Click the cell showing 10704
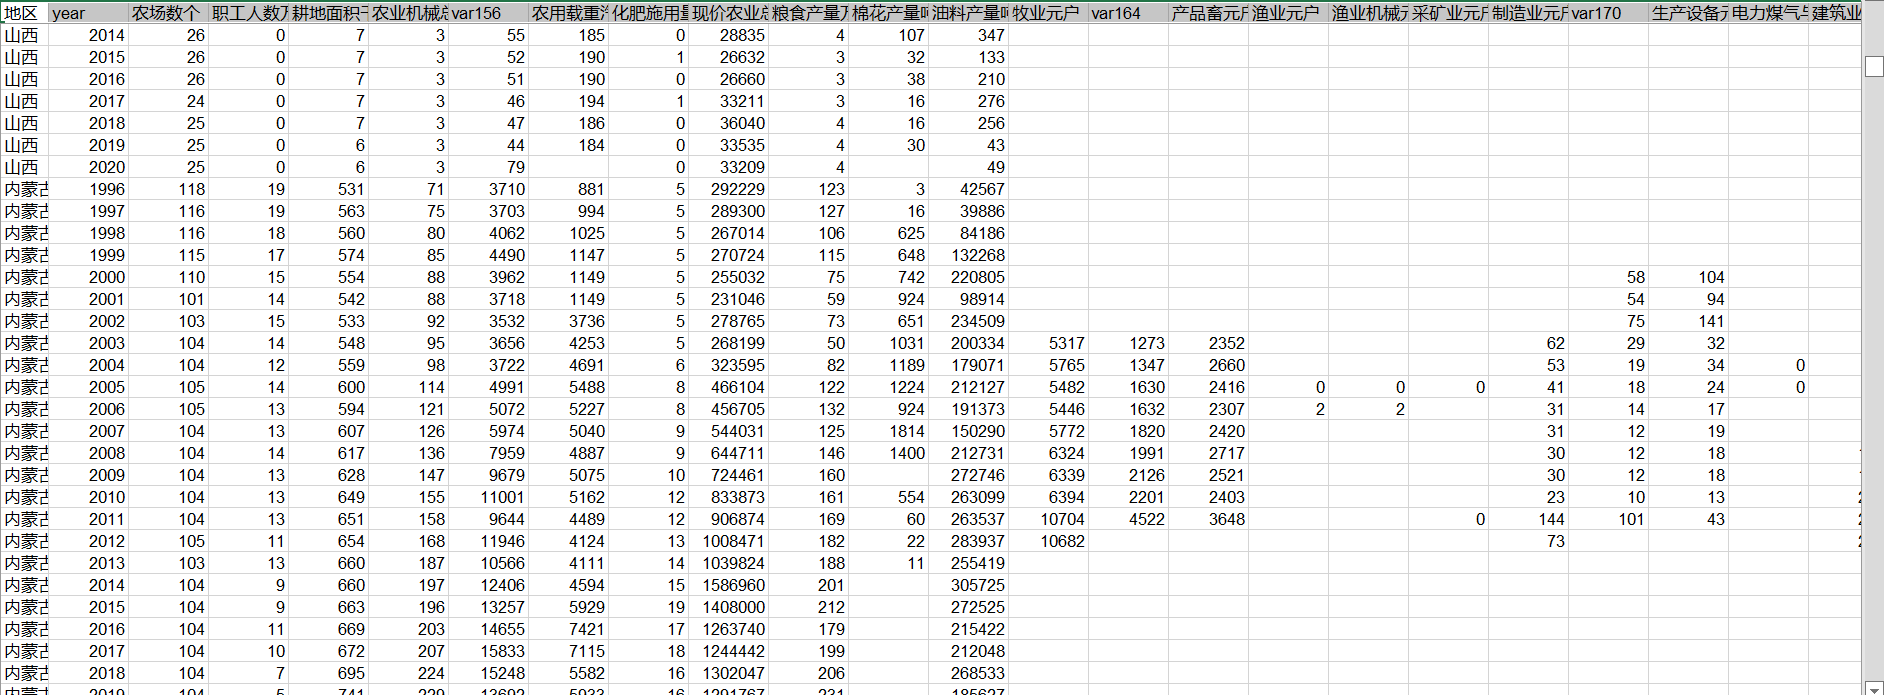Image resolution: width=1884 pixels, height=695 pixels. (1048, 519)
